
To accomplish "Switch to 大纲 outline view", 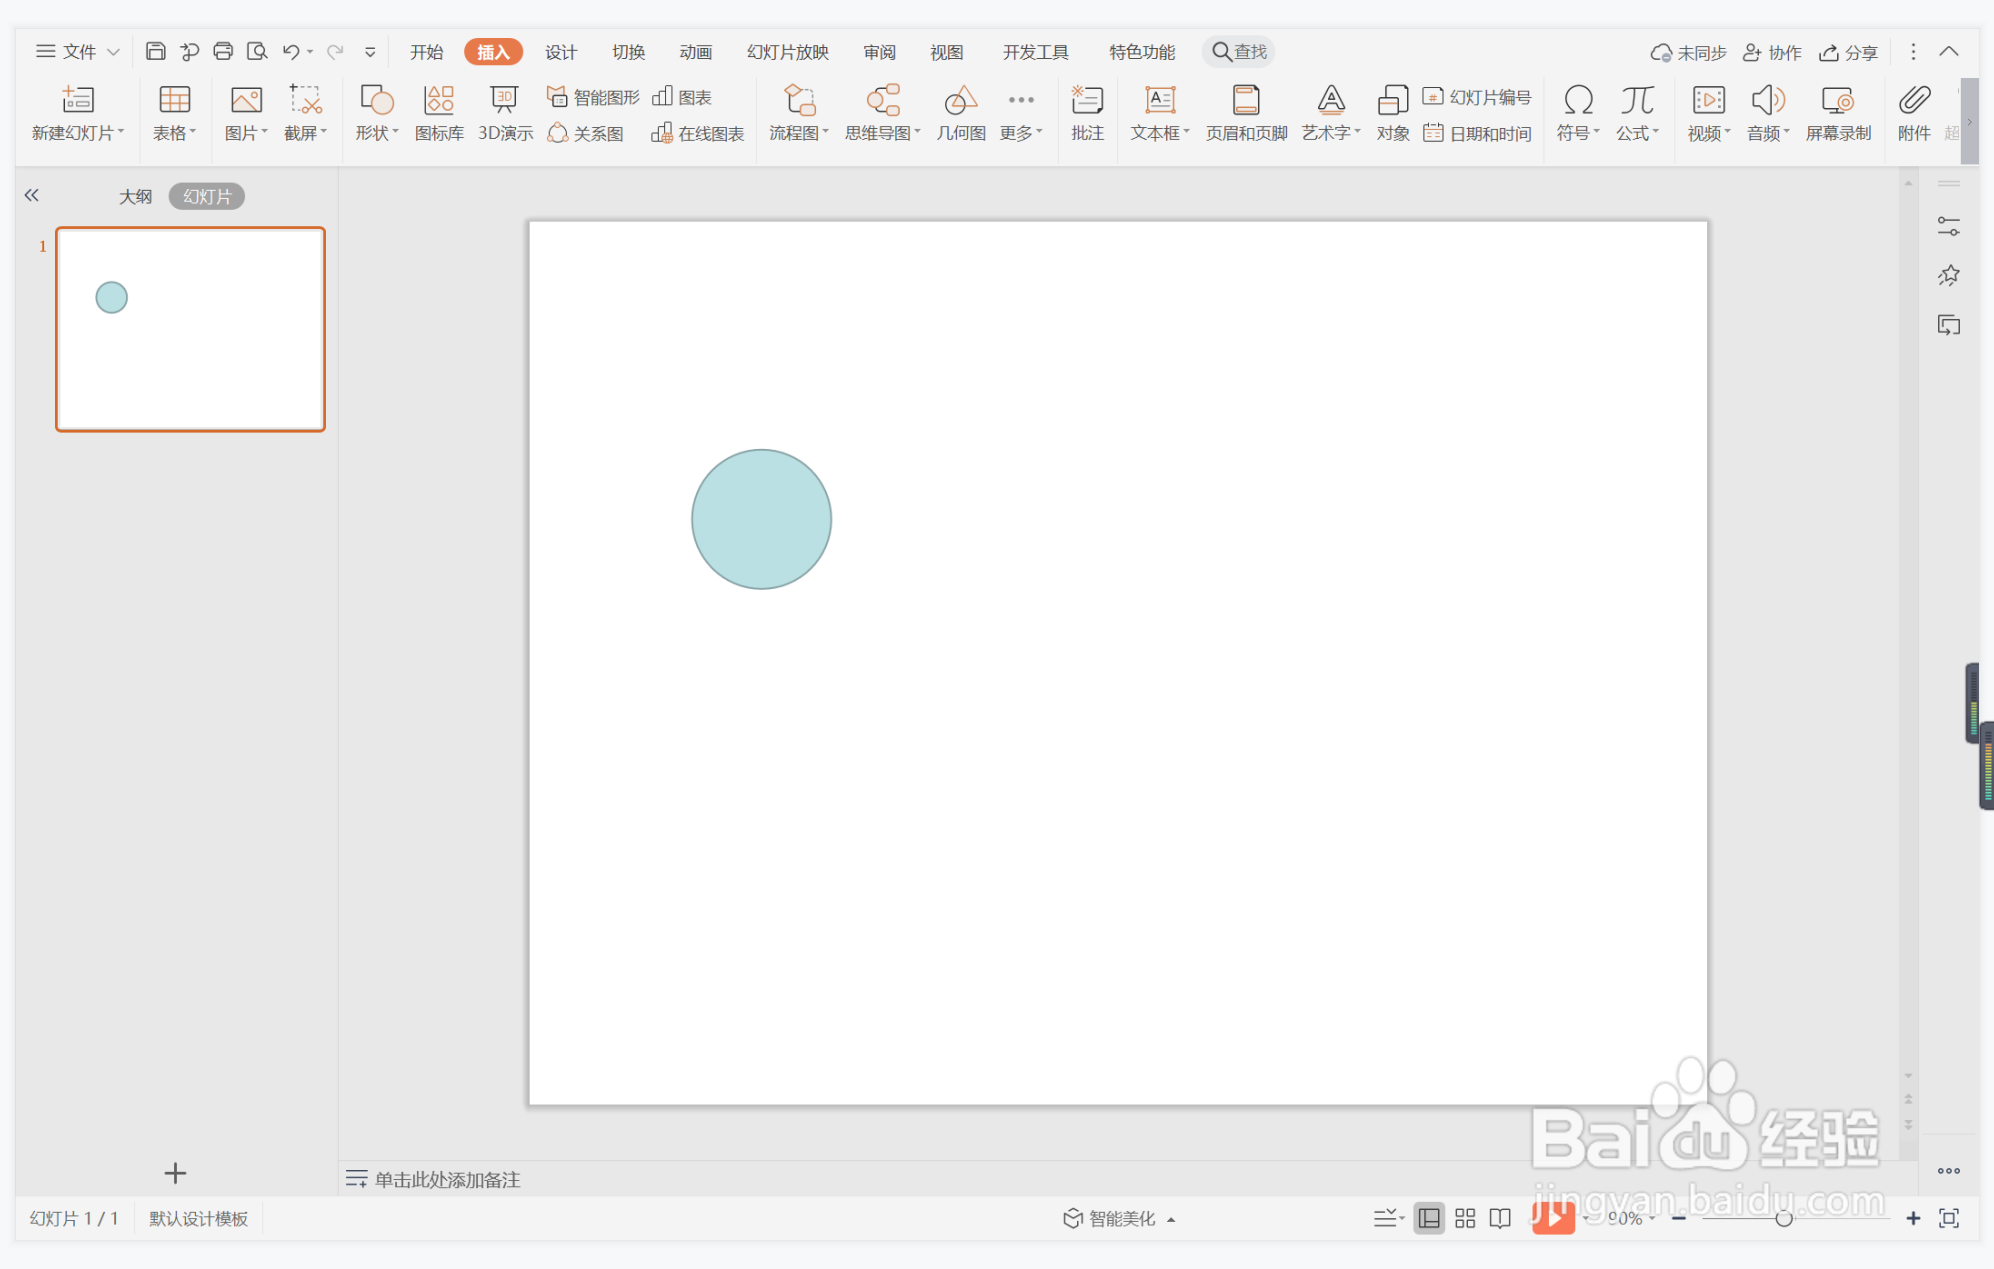I will click(135, 196).
